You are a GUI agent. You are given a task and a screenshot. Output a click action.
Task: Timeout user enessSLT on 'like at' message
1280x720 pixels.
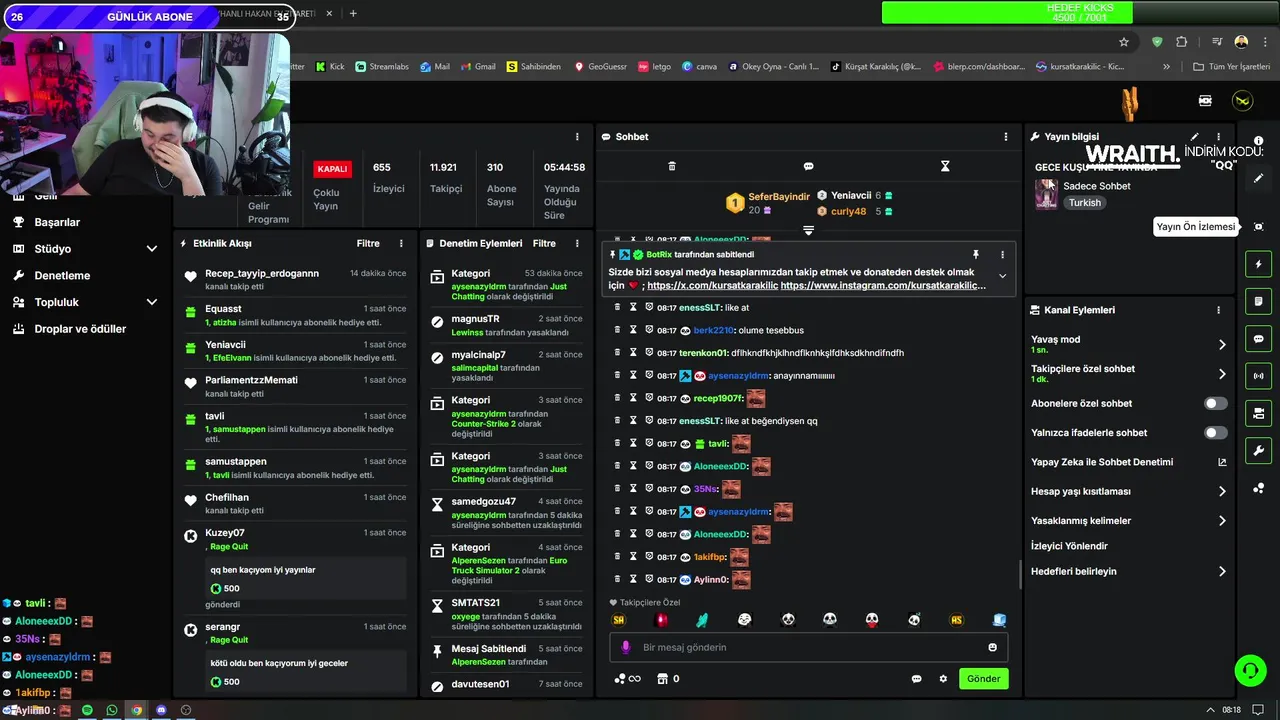tap(633, 307)
